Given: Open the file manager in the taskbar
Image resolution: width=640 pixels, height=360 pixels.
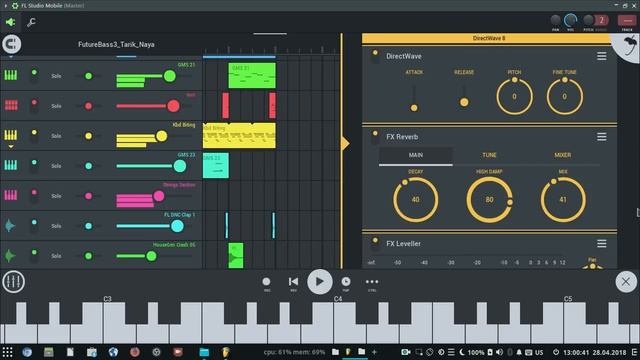Looking at the screenshot, I should click(x=204, y=352).
